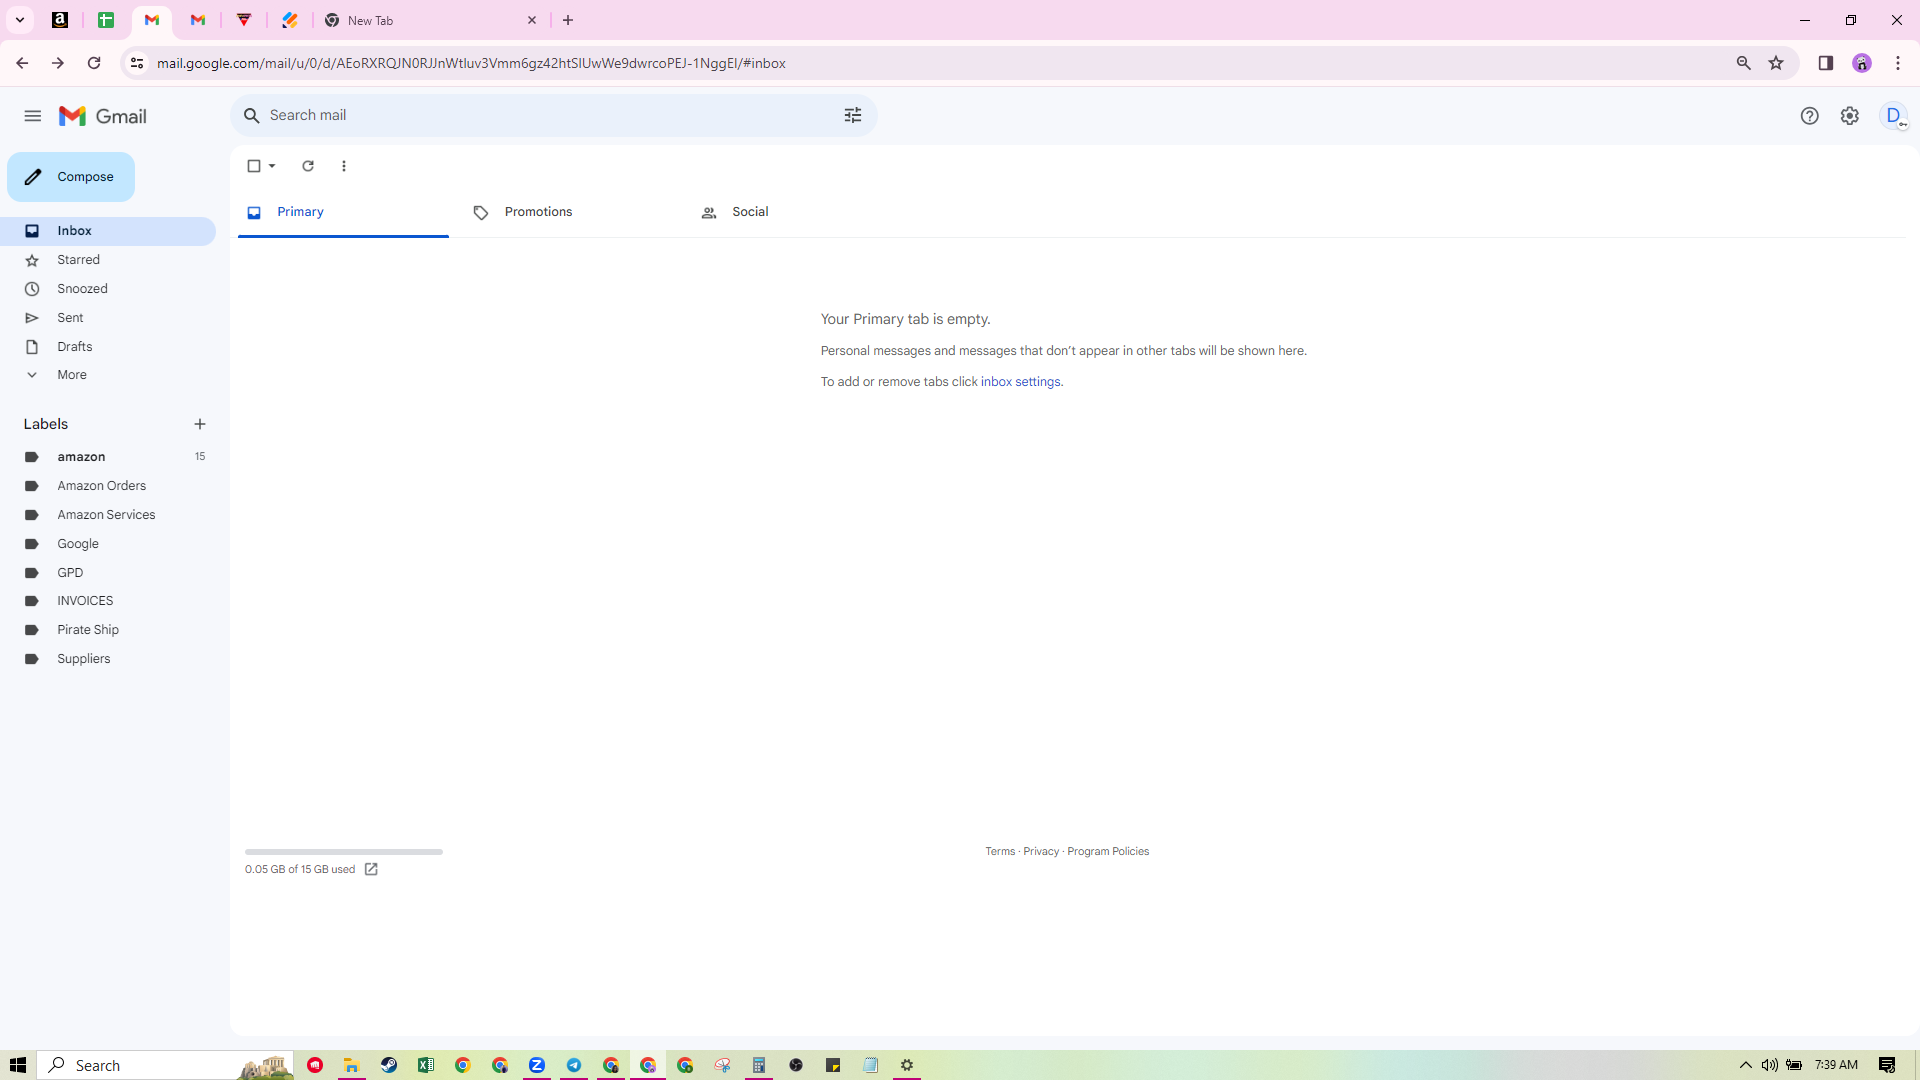Open a new browser tab with plus

coord(568,20)
